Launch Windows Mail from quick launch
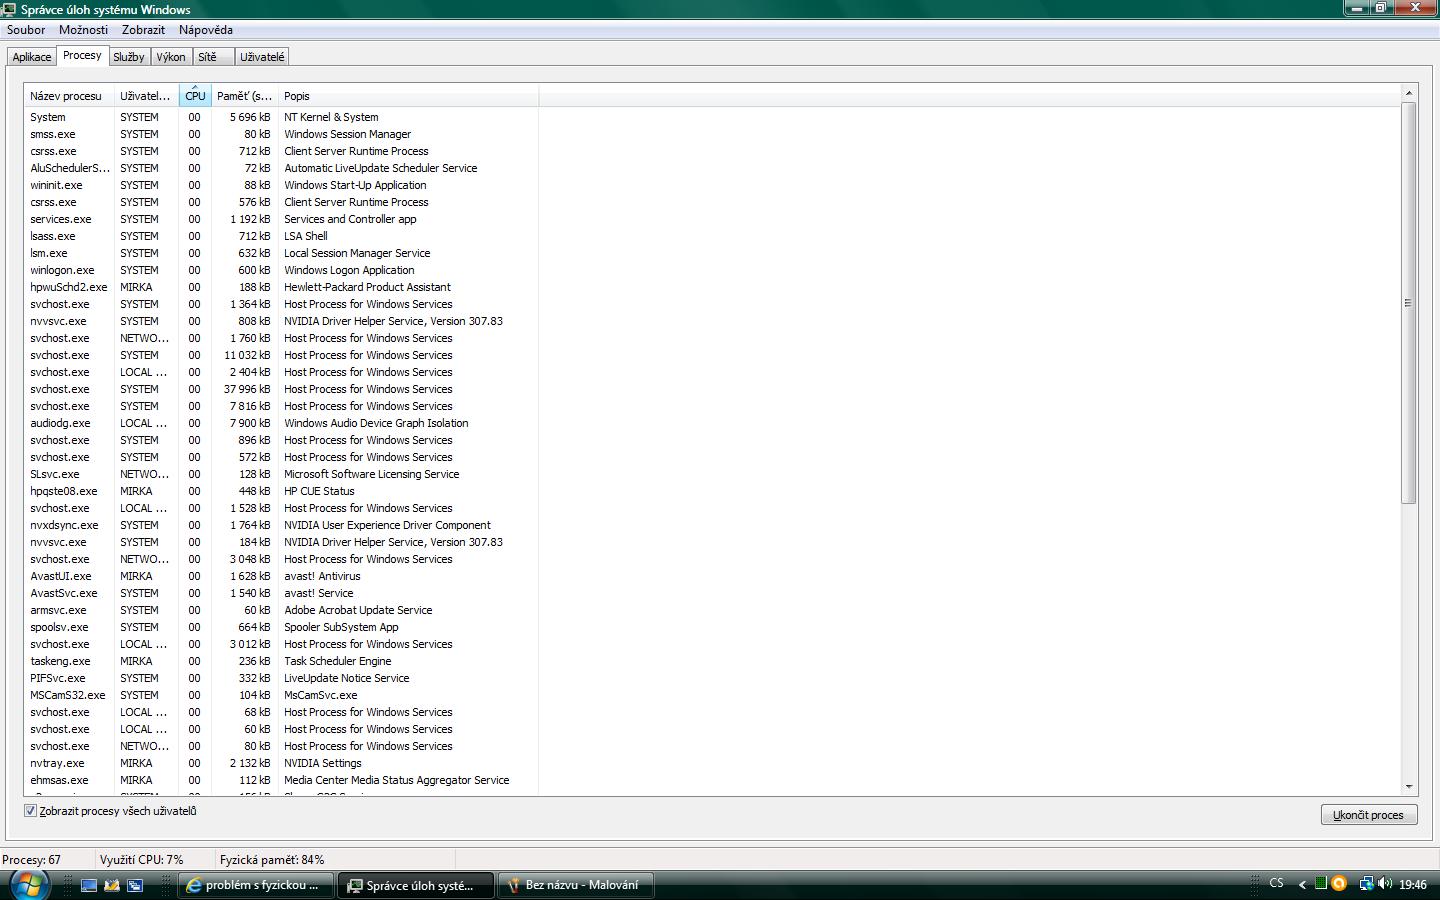 [x=112, y=885]
